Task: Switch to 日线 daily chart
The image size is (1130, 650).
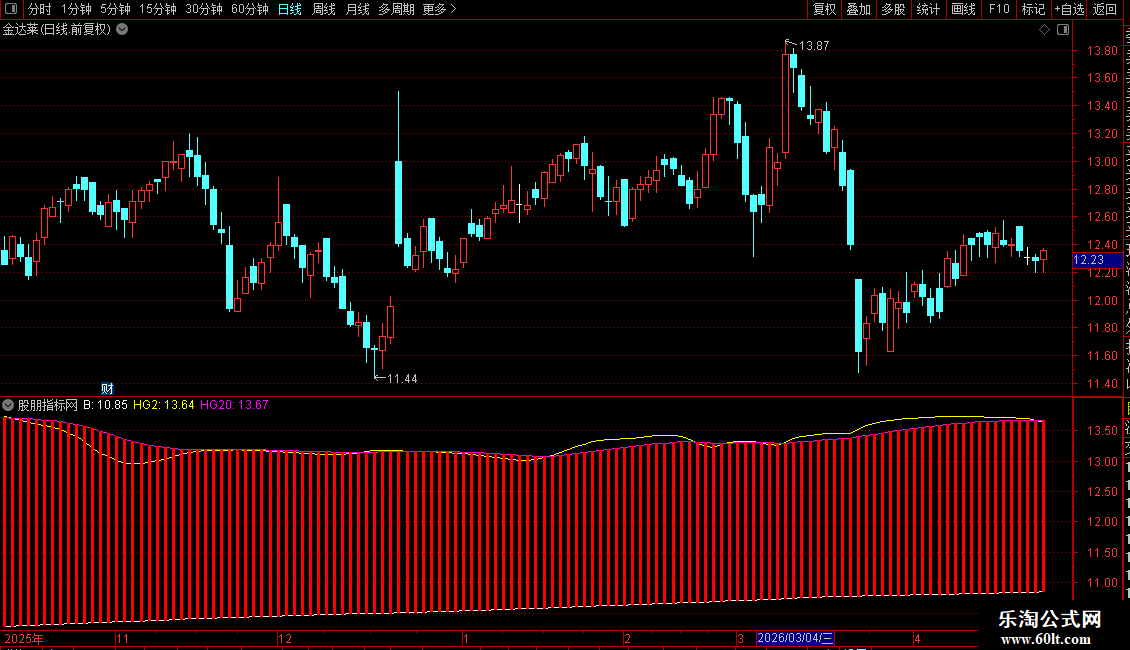Action: (x=290, y=9)
